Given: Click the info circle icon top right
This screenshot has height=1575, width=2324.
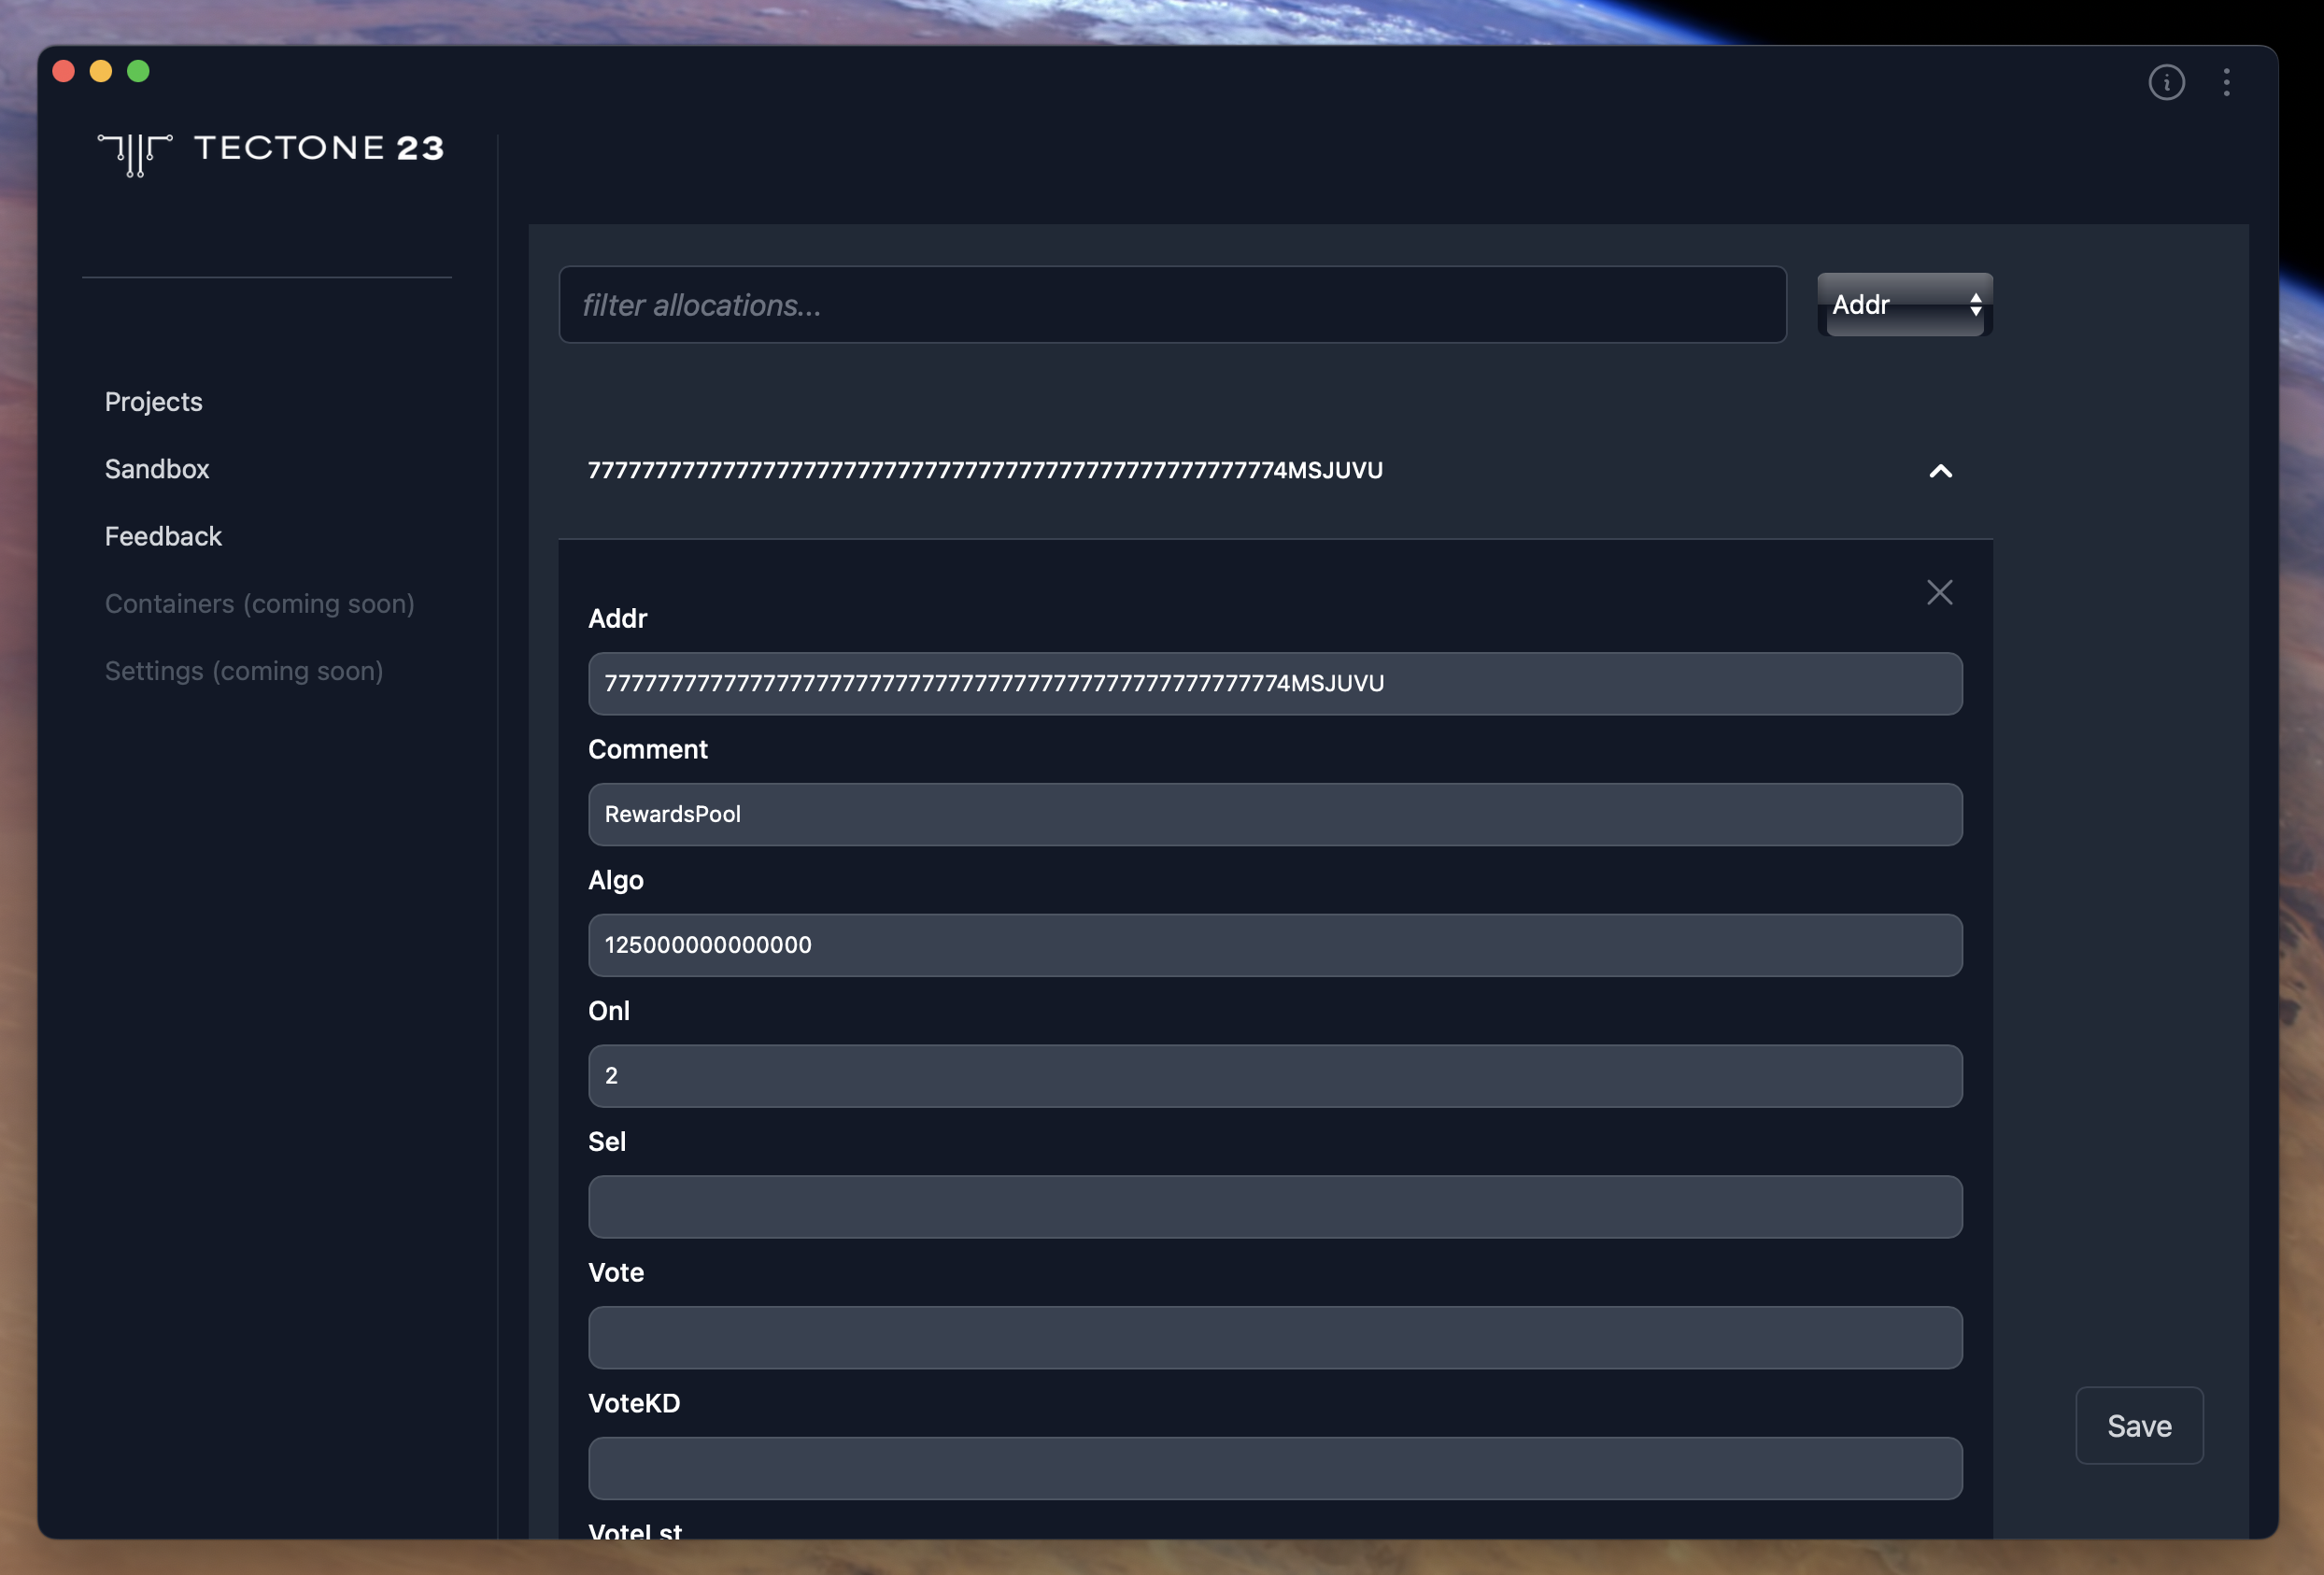Looking at the screenshot, I should point(2166,81).
